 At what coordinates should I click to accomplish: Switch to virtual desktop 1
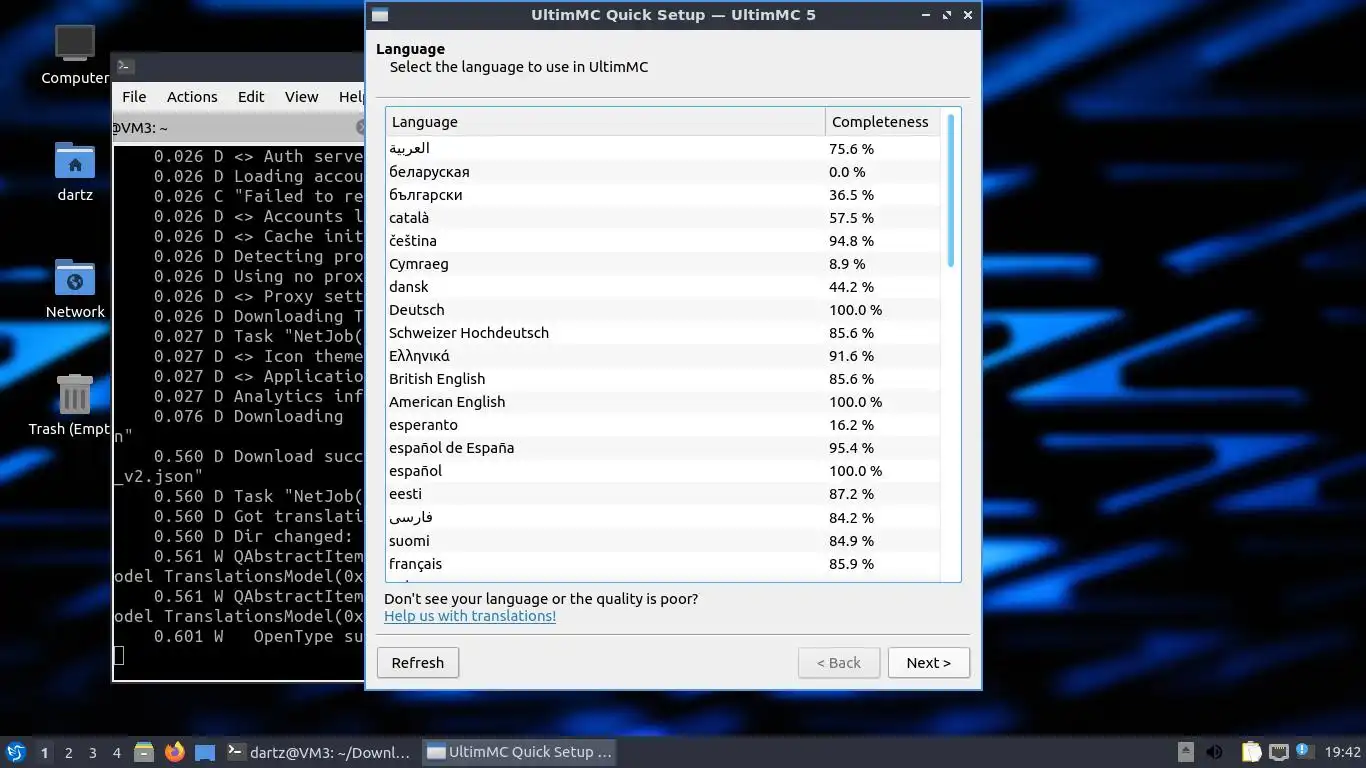tap(44, 752)
